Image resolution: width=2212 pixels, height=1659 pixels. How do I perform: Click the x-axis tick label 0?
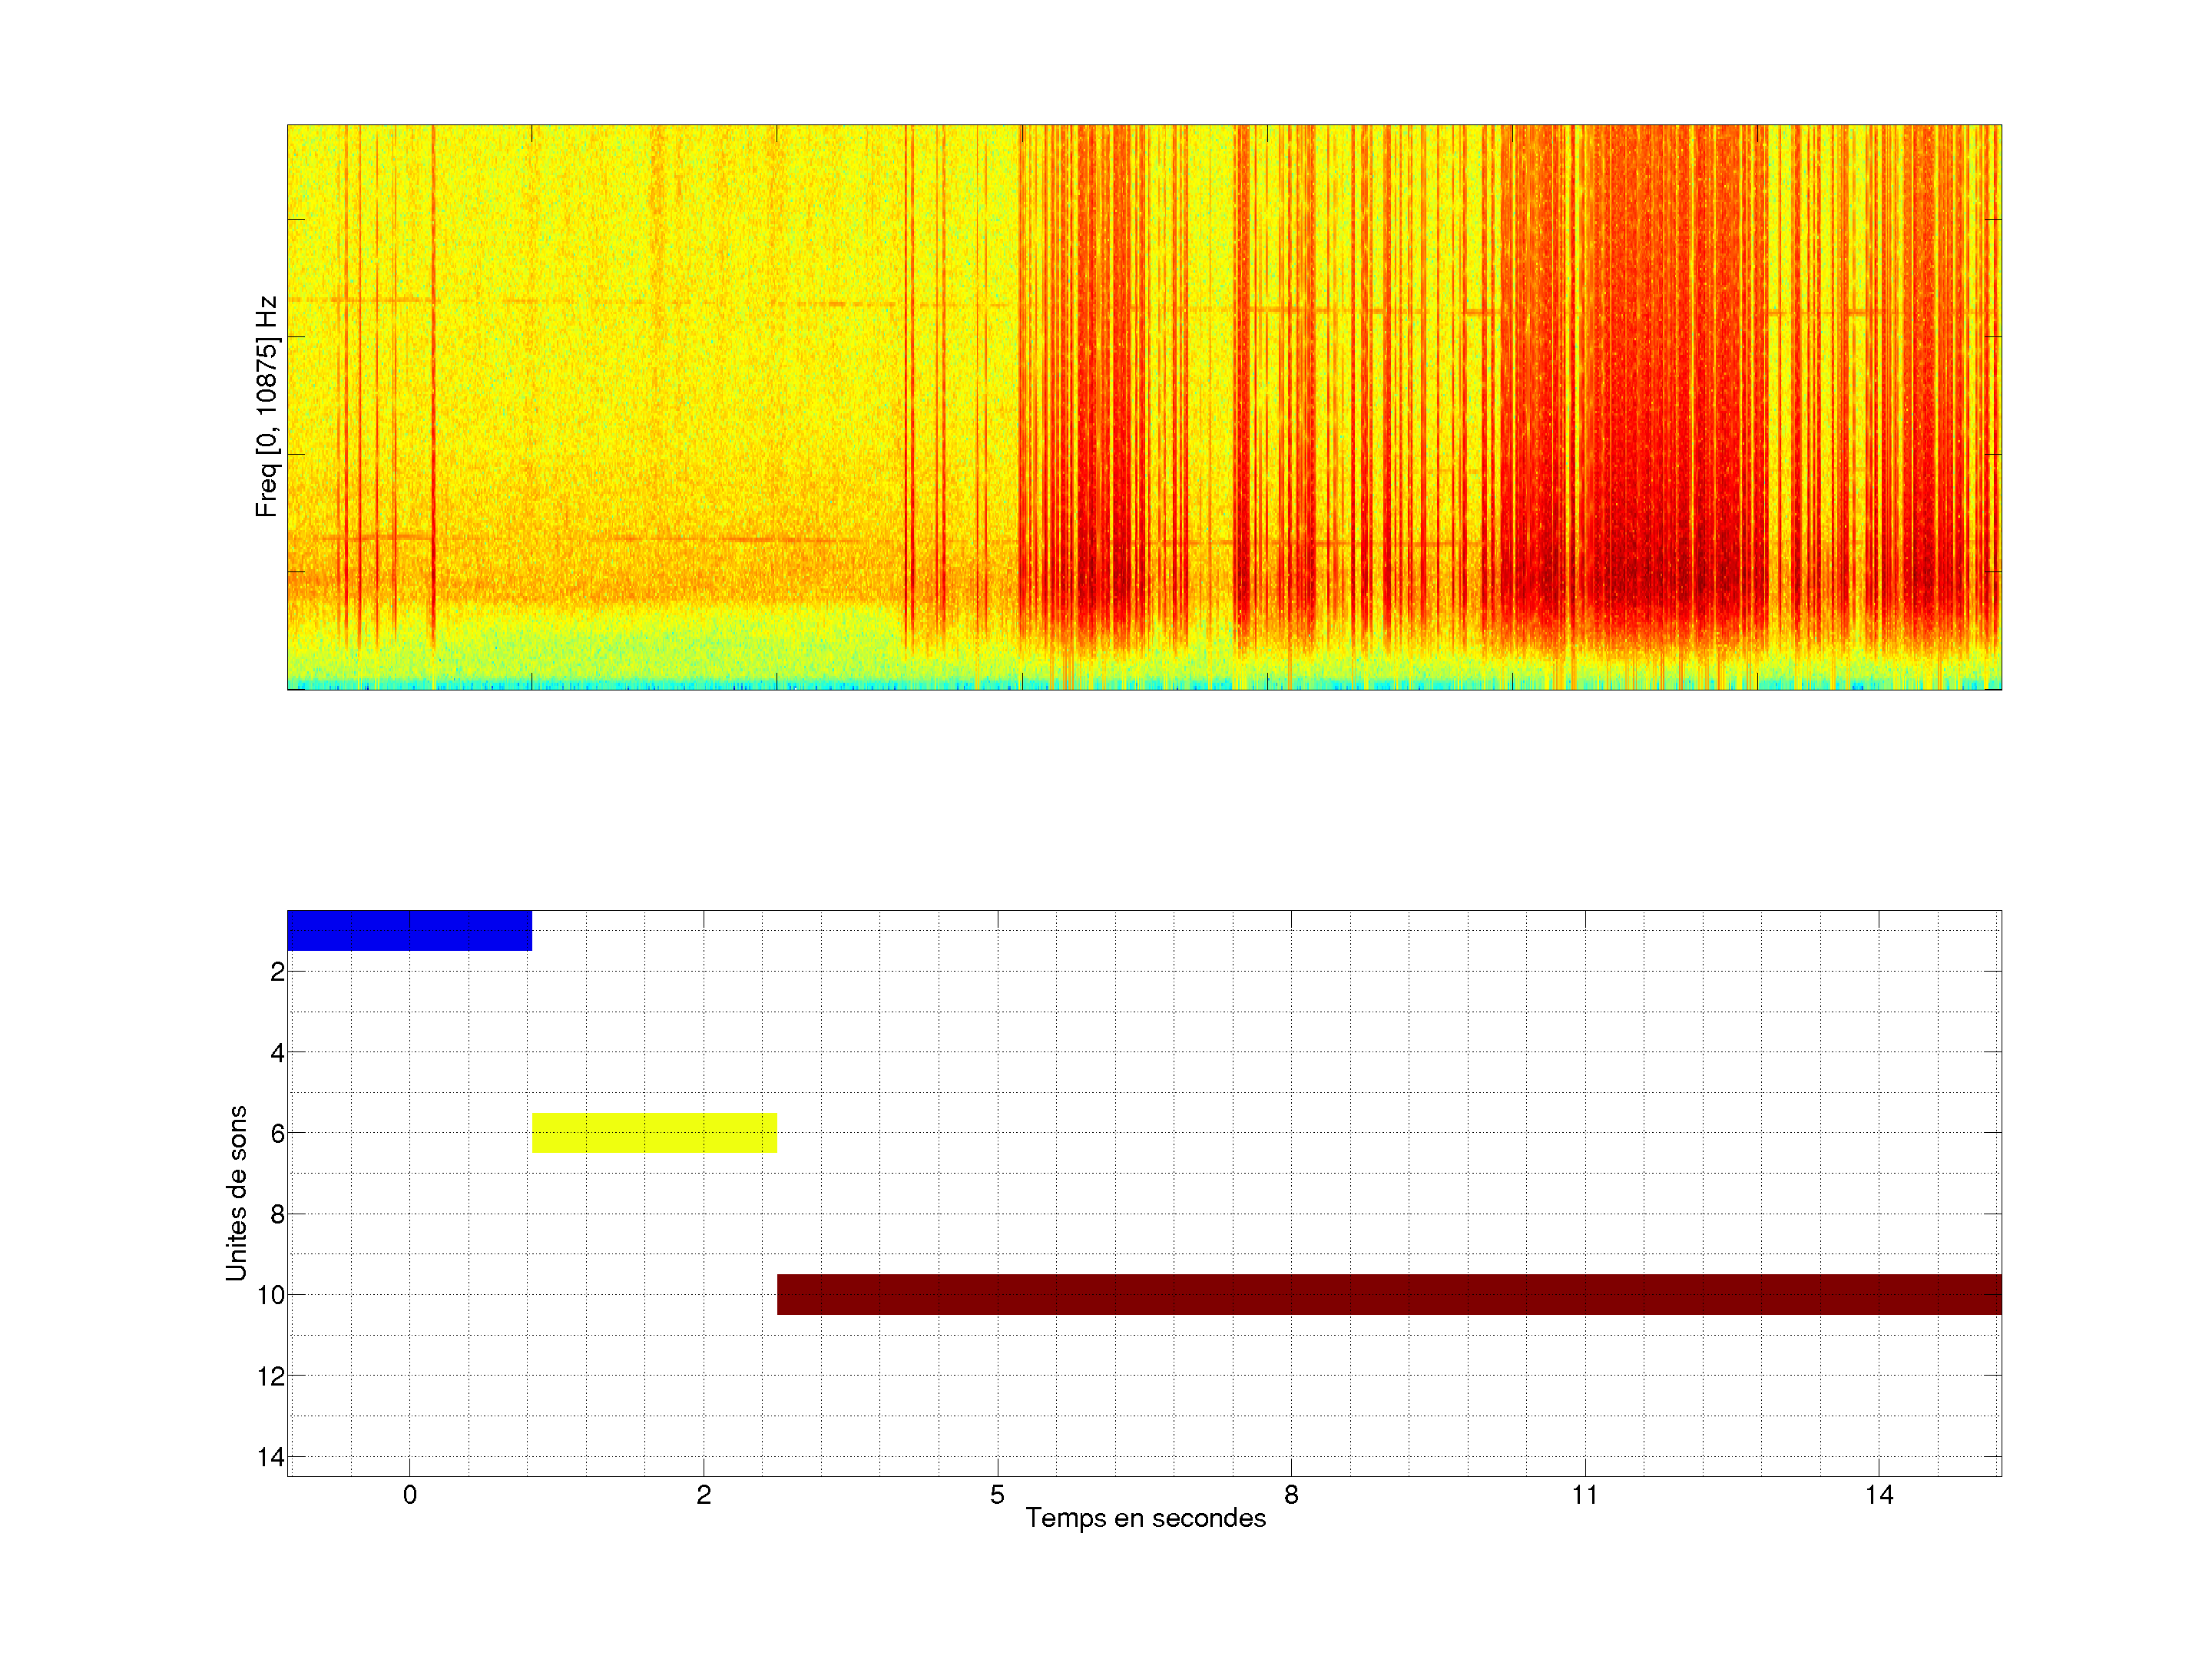pos(410,1495)
